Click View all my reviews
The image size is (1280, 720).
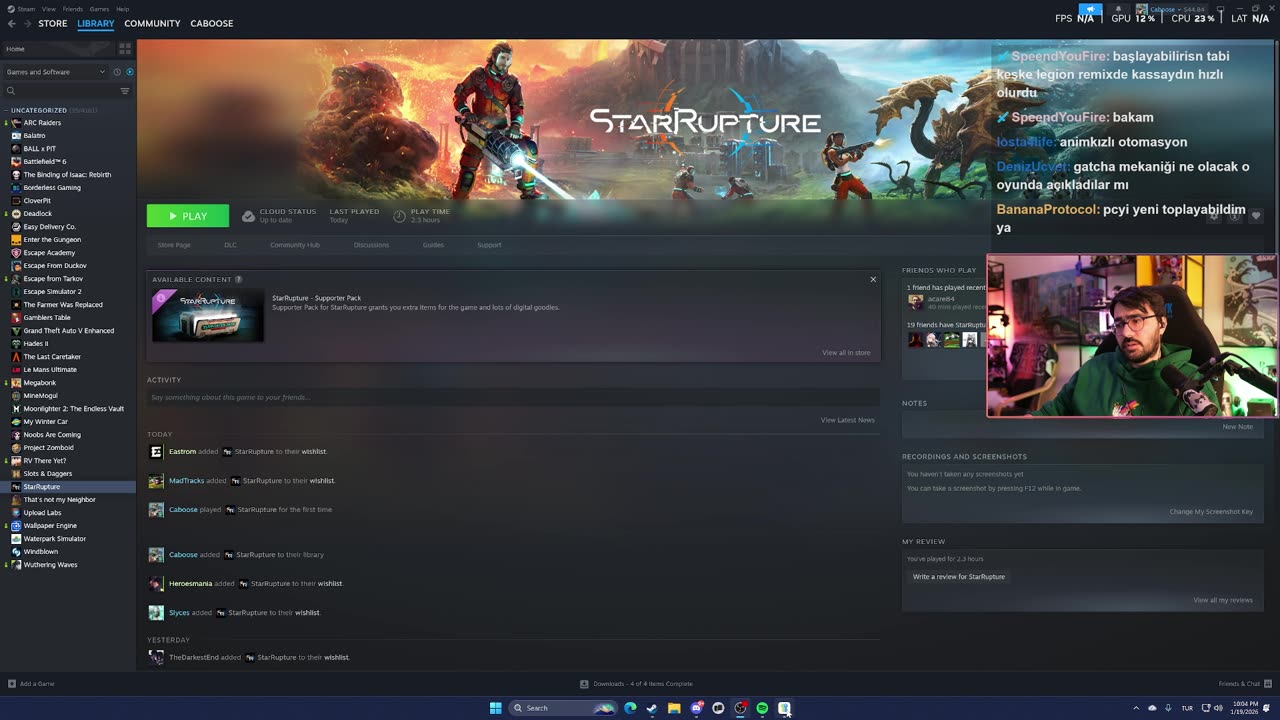pyautogui.click(x=1223, y=600)
